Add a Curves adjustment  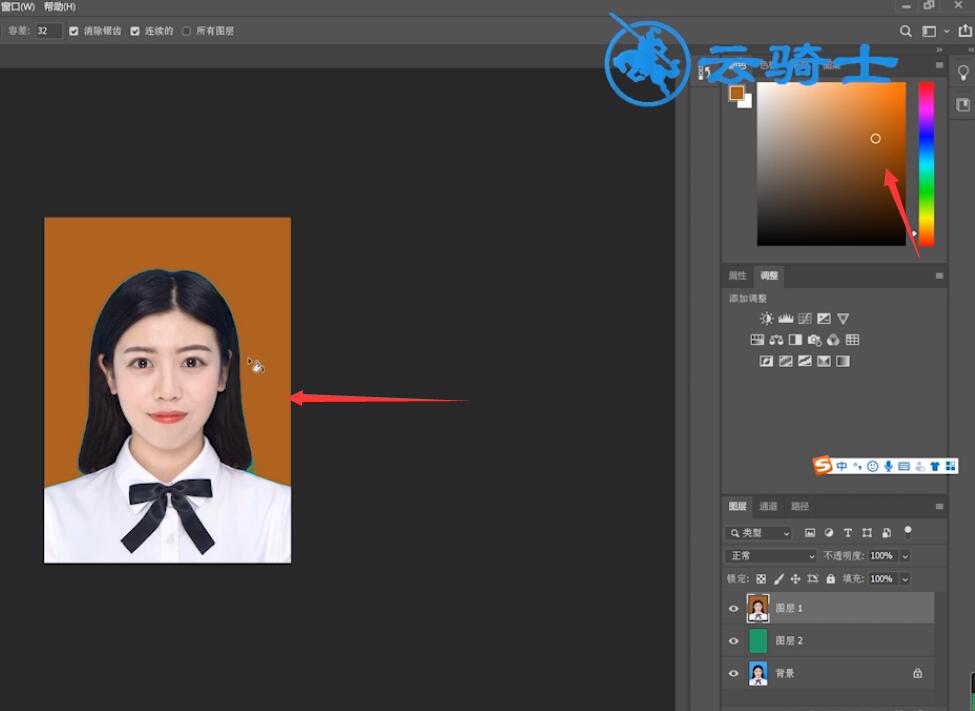(805, 318)
